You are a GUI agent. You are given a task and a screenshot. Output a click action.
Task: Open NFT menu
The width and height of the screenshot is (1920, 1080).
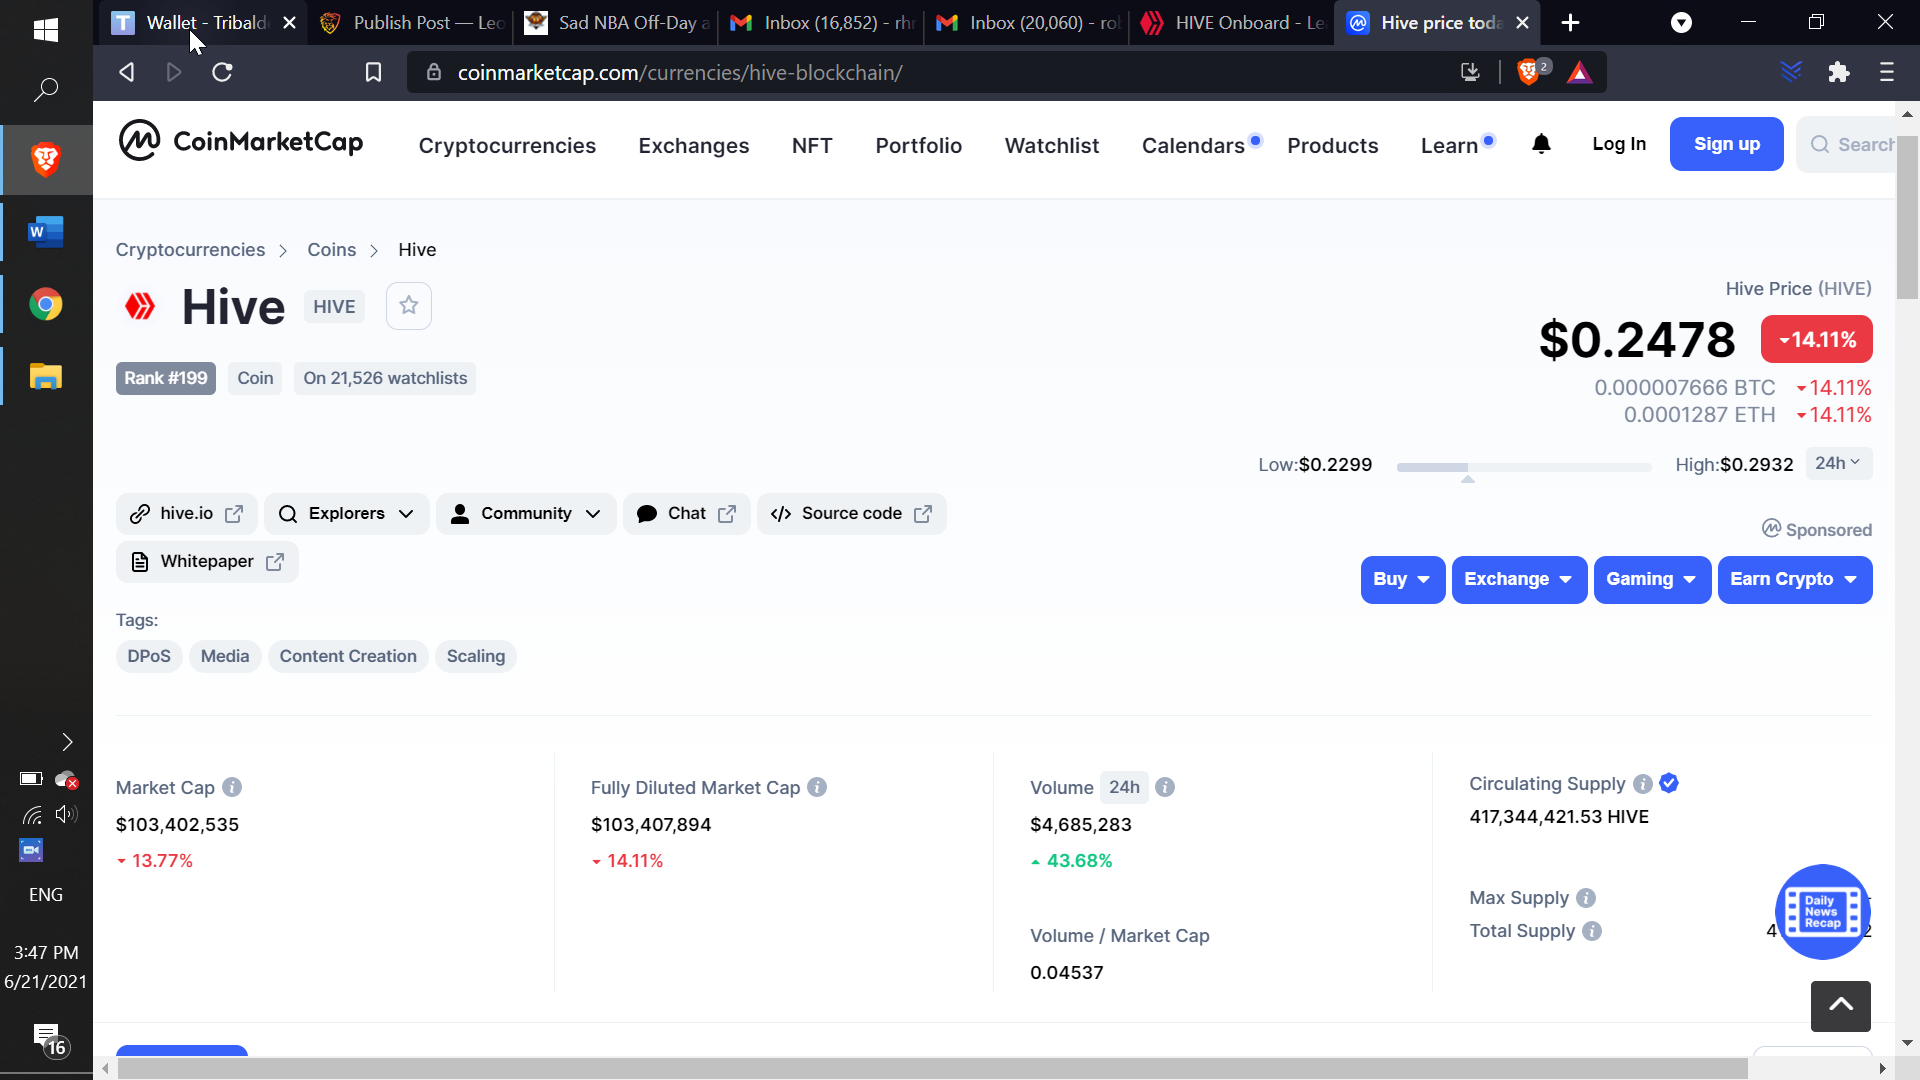(812, 146)
